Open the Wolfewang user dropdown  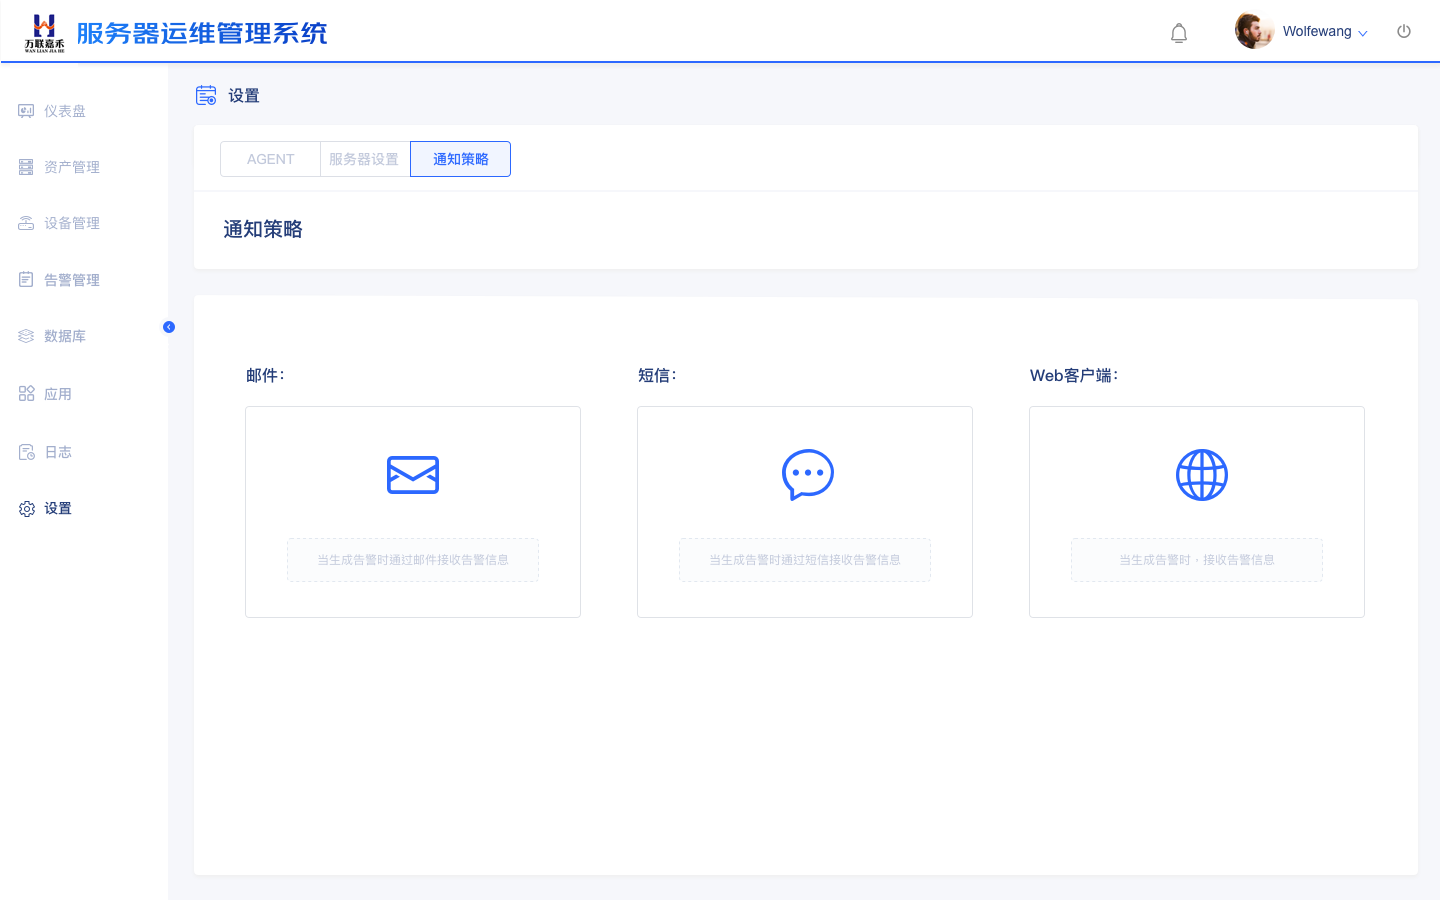pyautogui.click(x=1324, y=32)
